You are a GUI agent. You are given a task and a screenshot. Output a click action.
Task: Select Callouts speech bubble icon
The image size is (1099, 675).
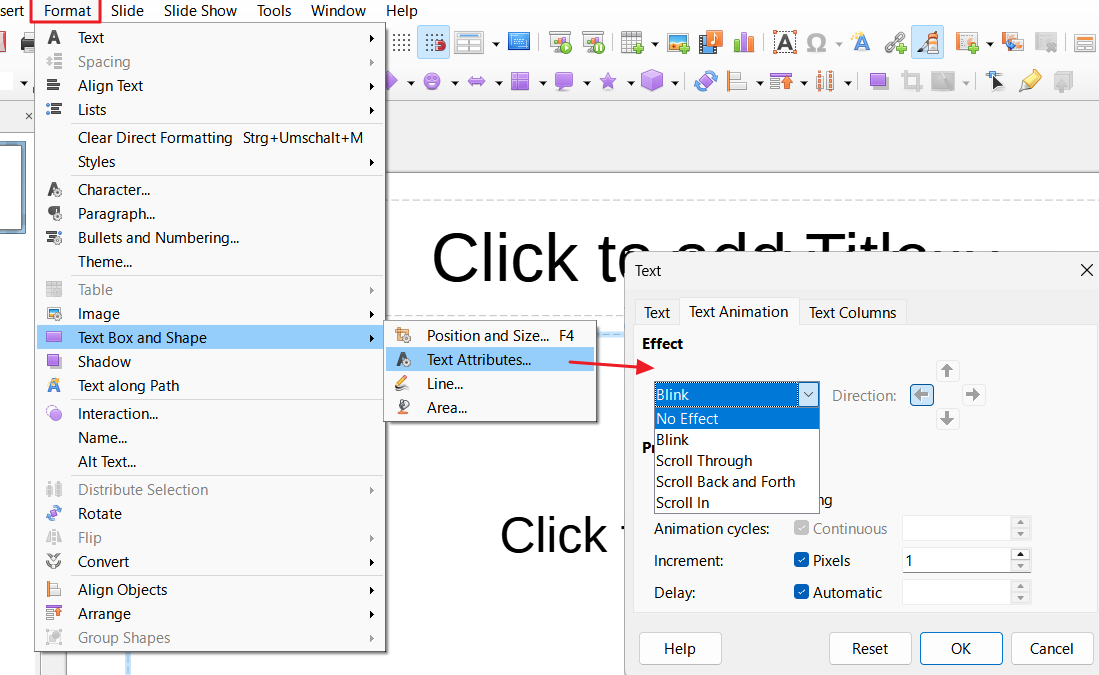click(x=564, y=81)
